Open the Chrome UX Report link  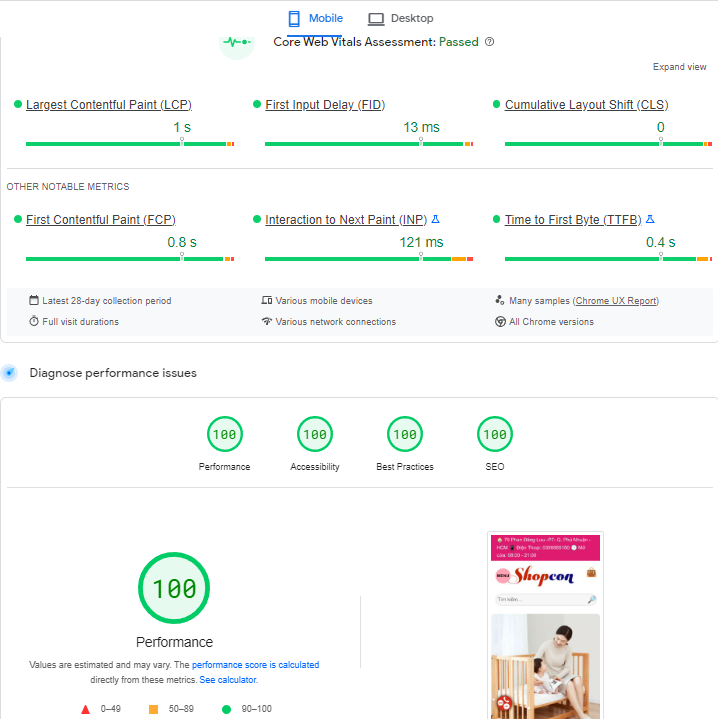(616, 301)
